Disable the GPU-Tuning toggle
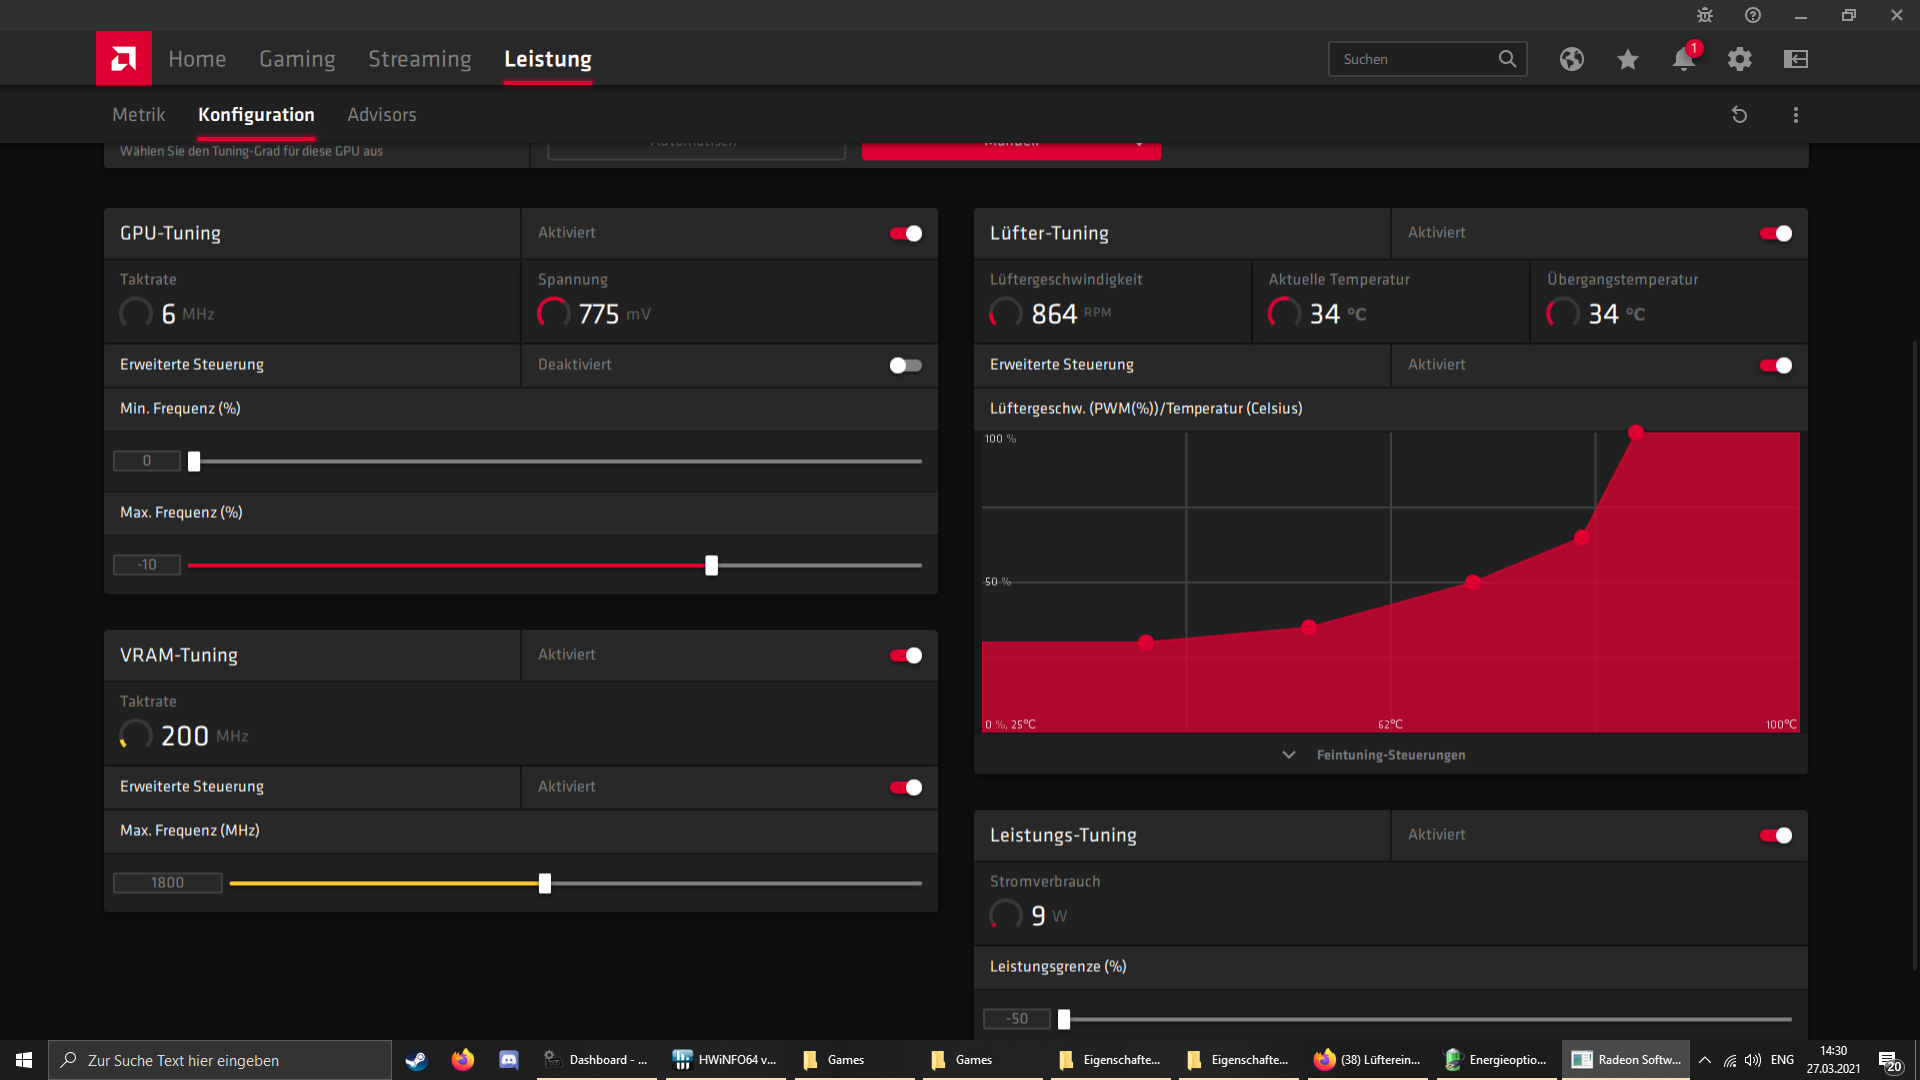The image size is (1920, 1080). pyautogui.click(x=906, y=233)
